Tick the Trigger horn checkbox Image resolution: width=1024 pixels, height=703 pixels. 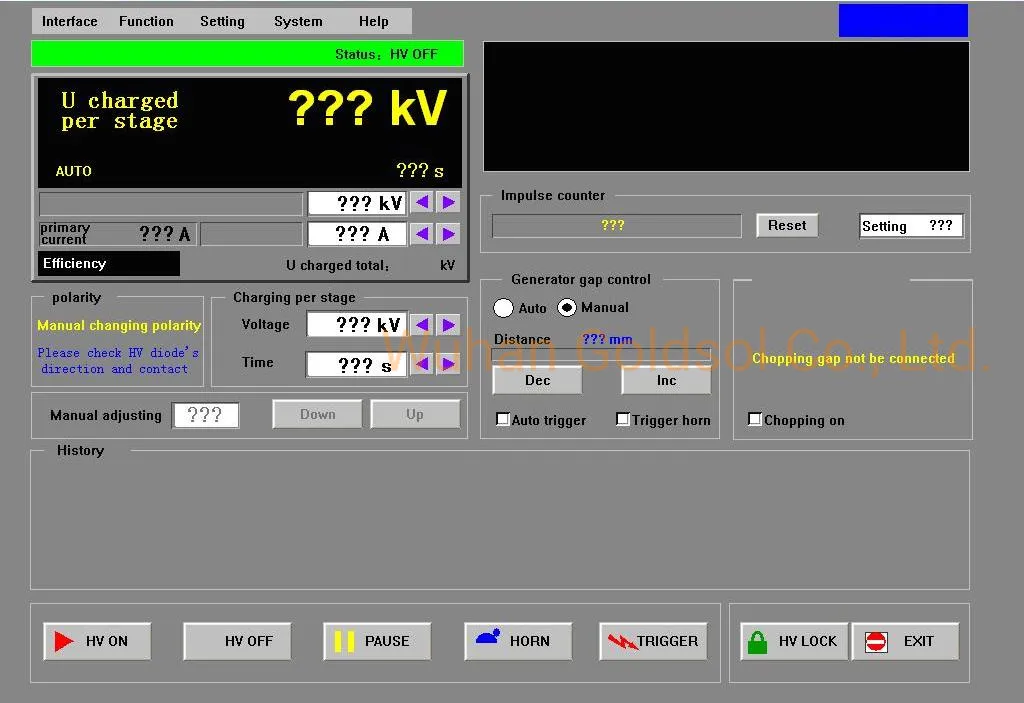623,419
